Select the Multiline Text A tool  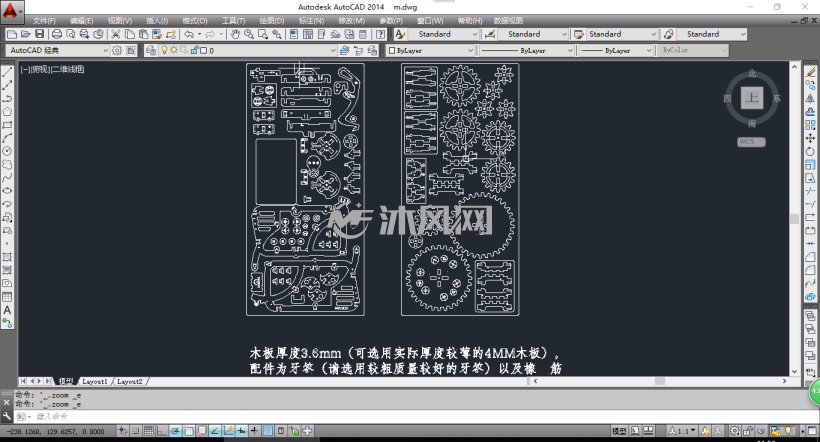point(7,310)
